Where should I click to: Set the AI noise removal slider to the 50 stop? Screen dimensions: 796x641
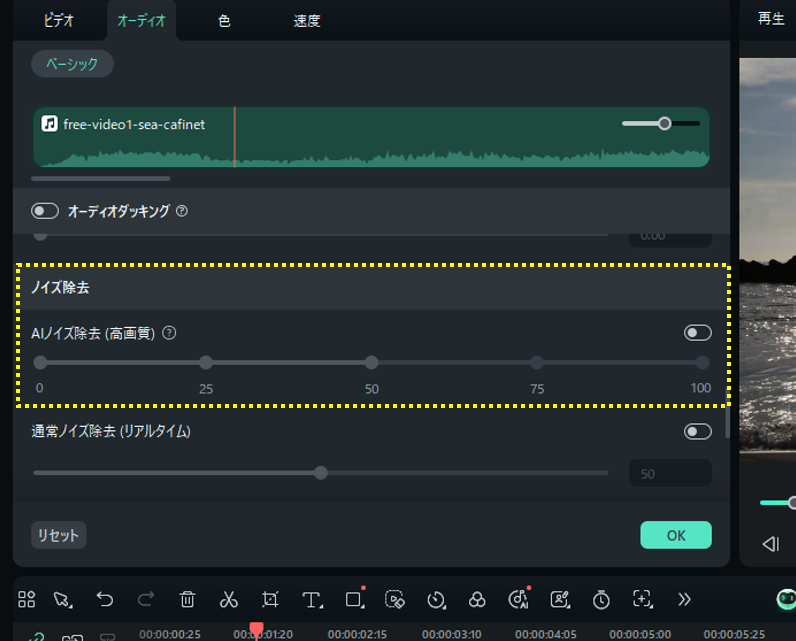pos(372,362)
